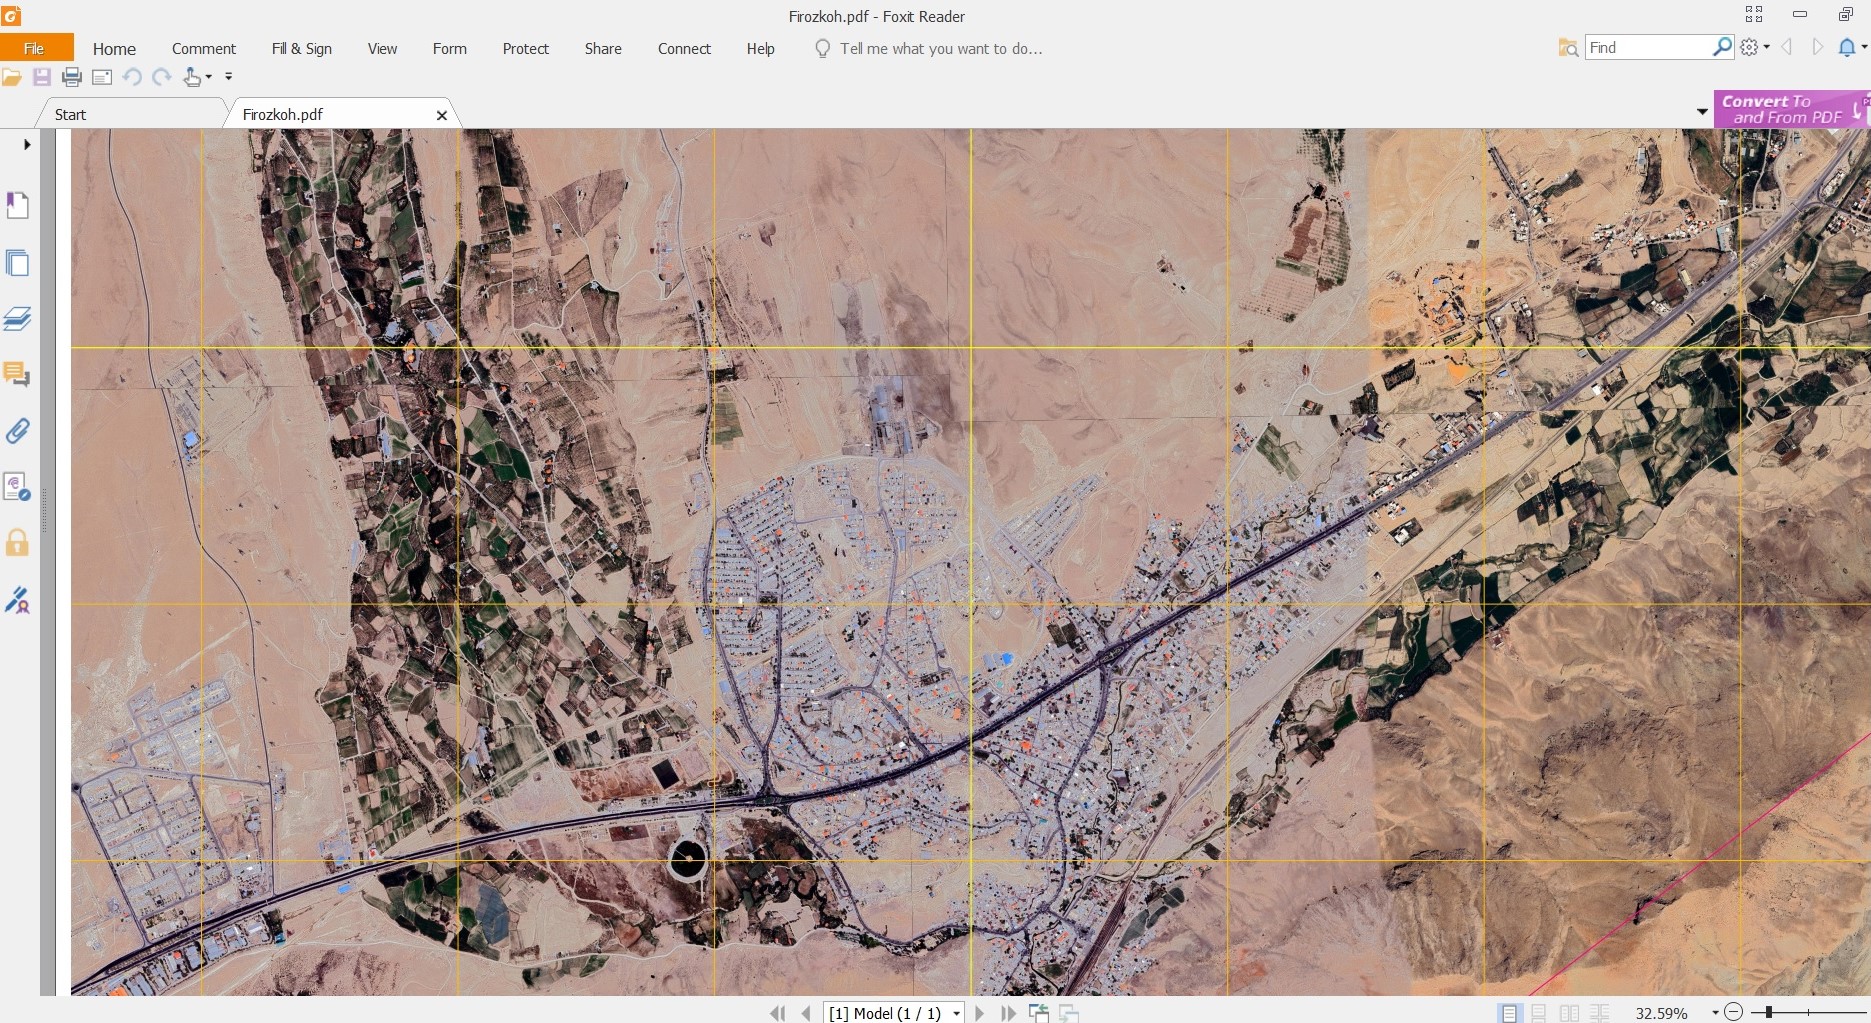Click the Print icon in quick access toolbar
The width and height of the screenshot is (1871, 1023).
click(72, 77)
